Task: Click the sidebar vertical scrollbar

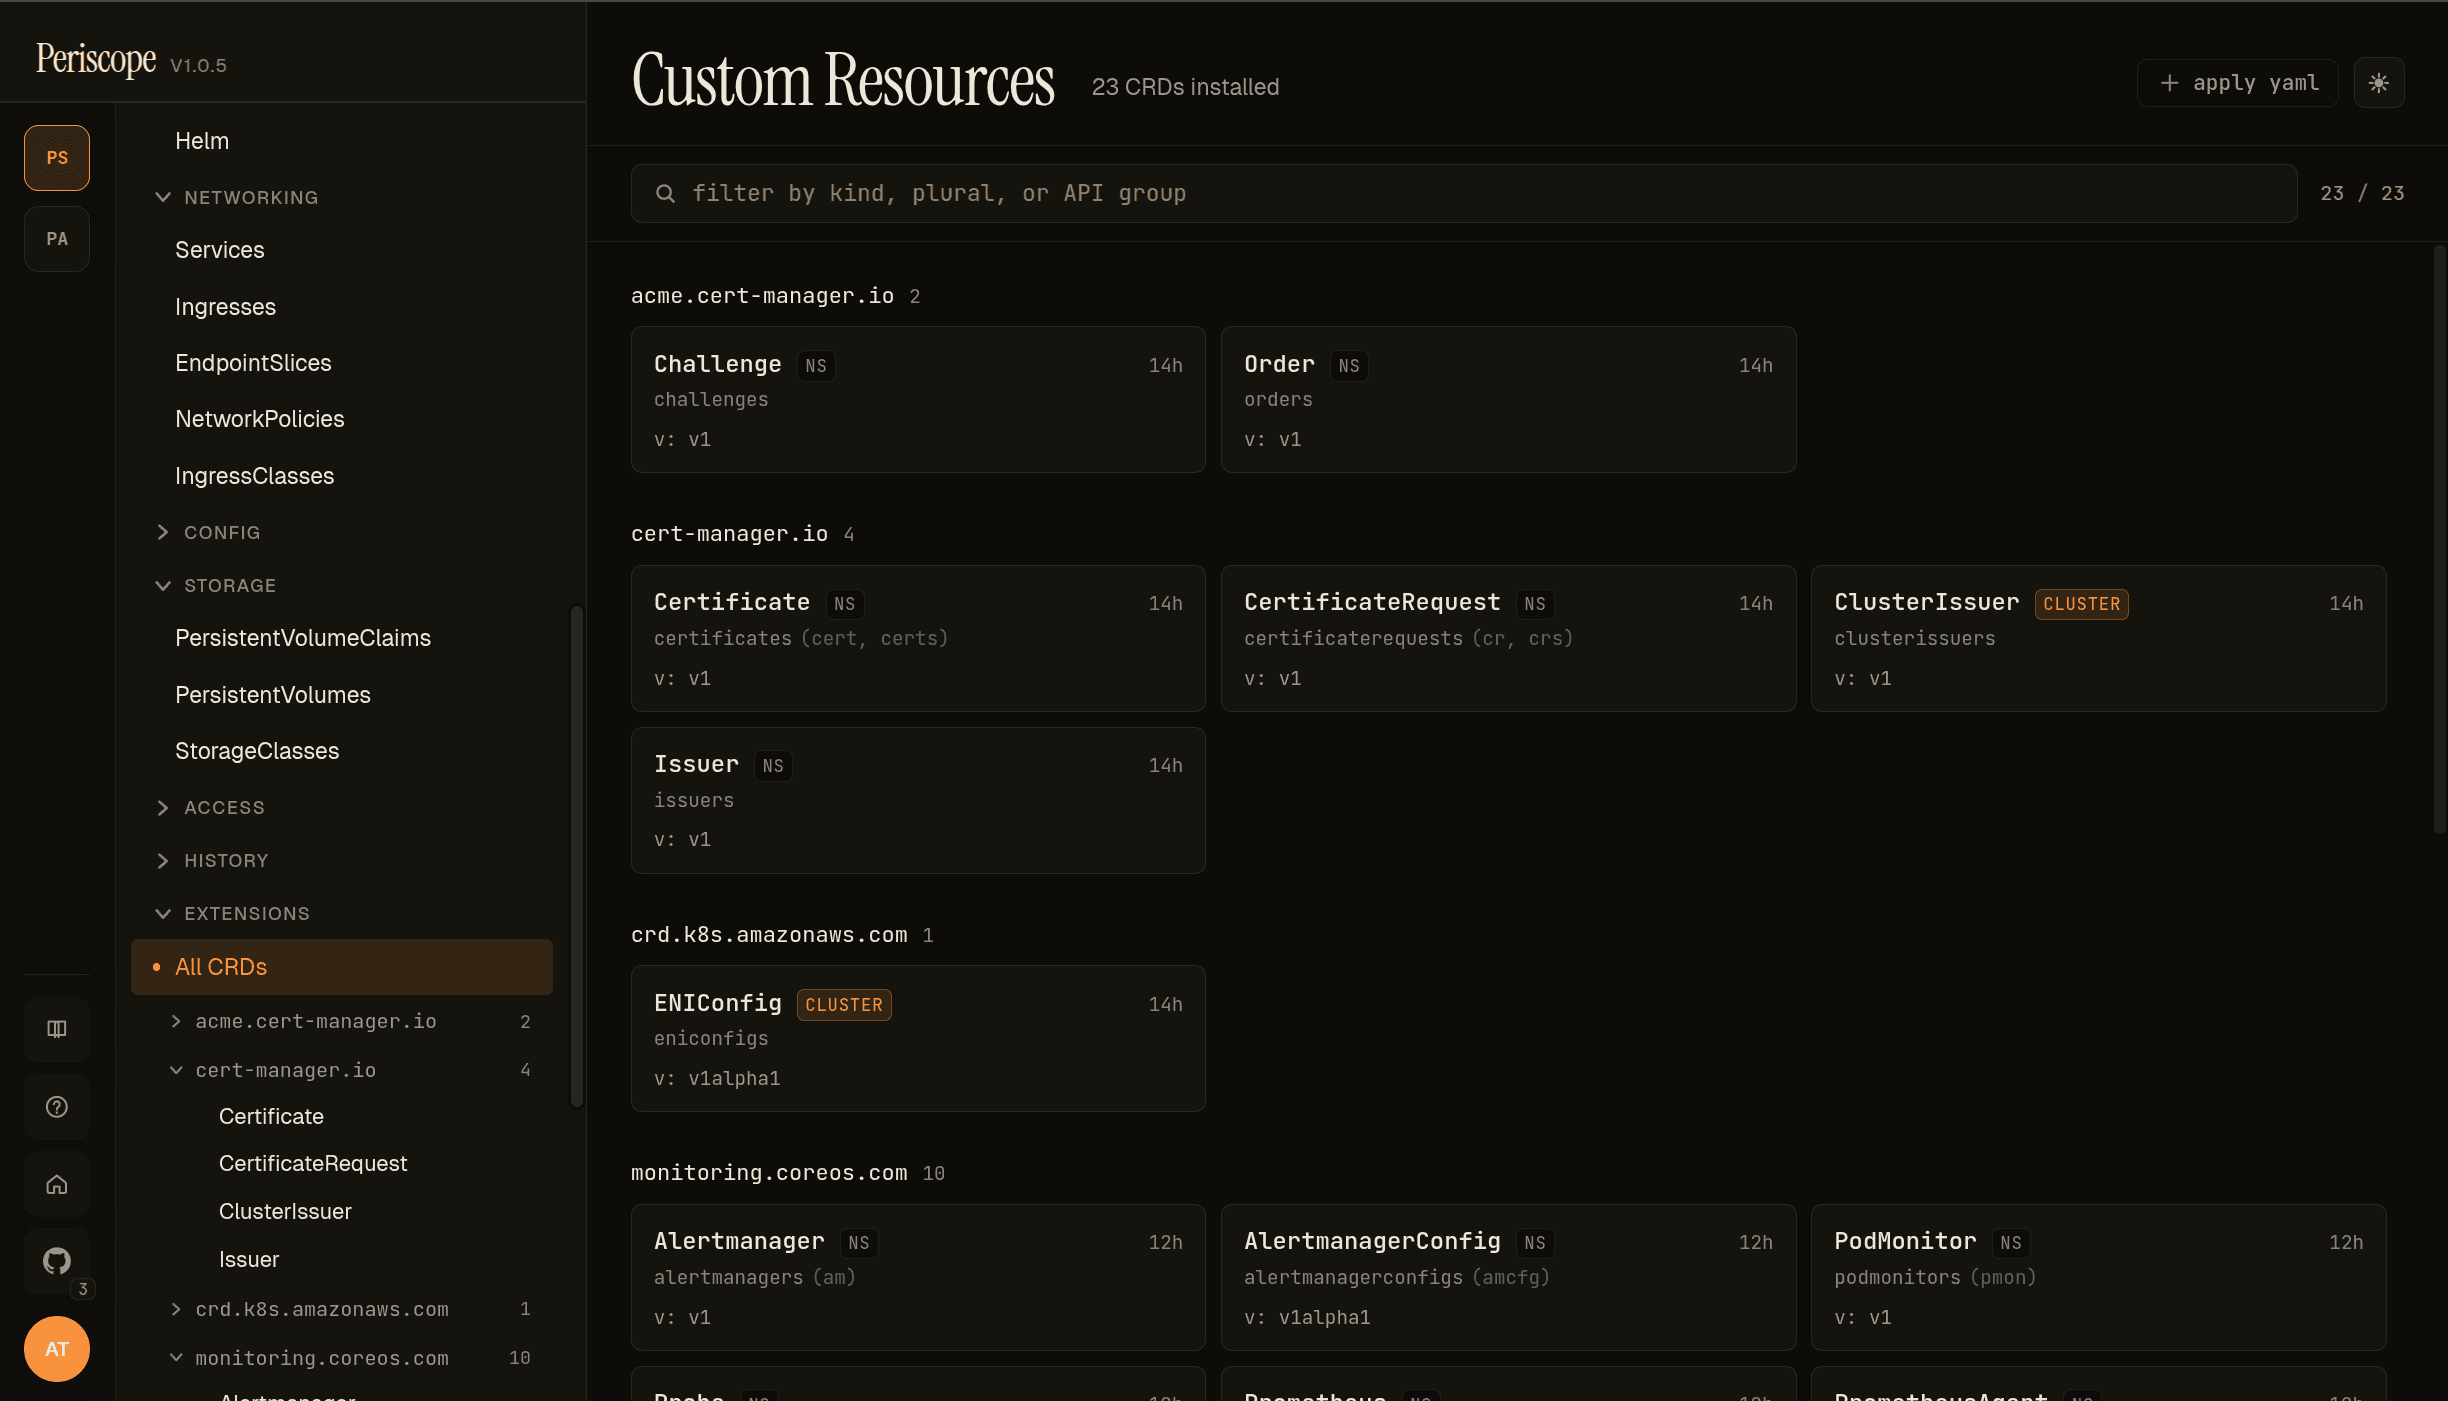Action: tap(576, 856)
